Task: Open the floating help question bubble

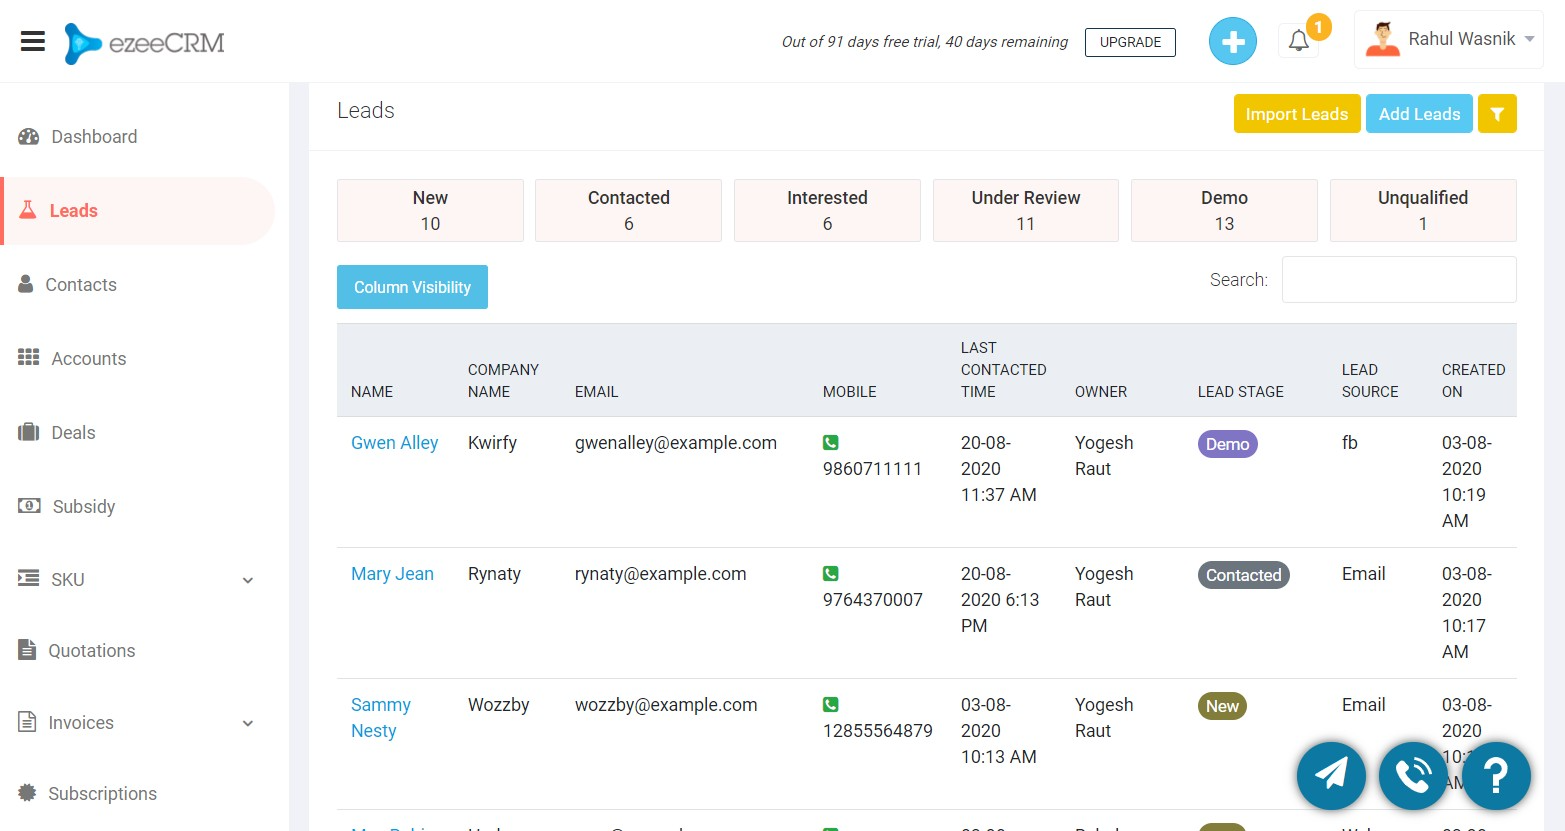Action: point(1496,775)
